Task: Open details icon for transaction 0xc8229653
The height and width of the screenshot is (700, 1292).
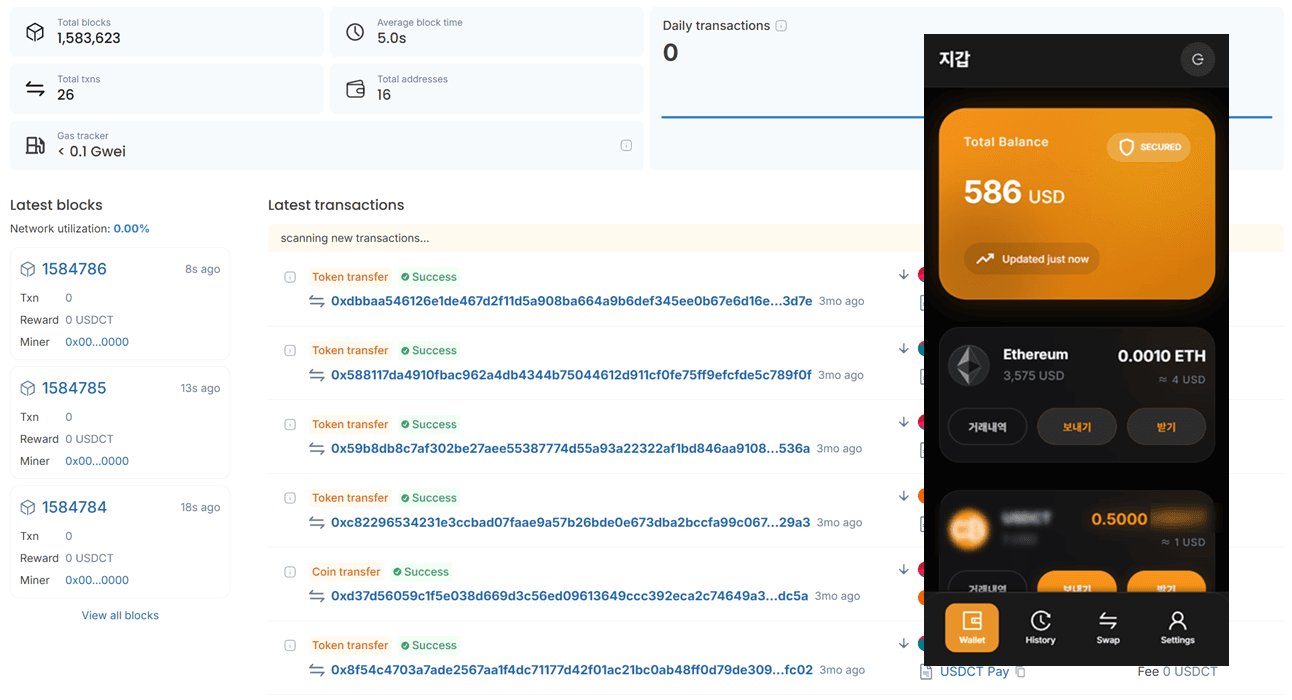Action: [x=290, y=498]
